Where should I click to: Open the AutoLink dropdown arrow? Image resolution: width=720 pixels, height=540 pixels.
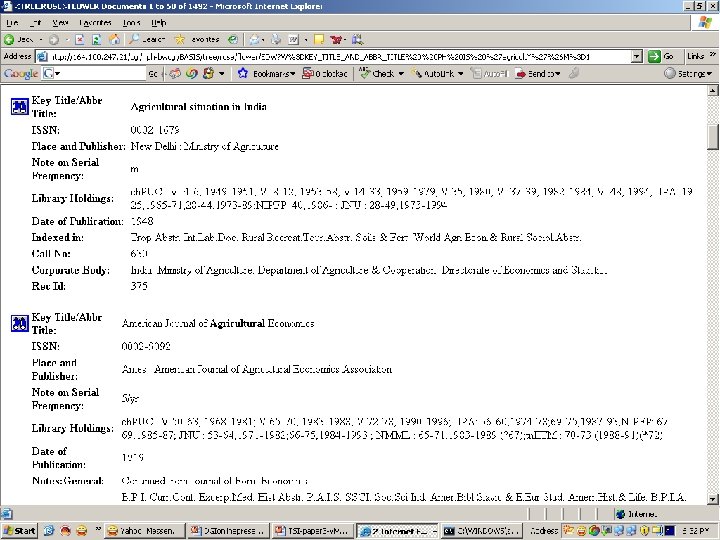click(x=460, y=73)
